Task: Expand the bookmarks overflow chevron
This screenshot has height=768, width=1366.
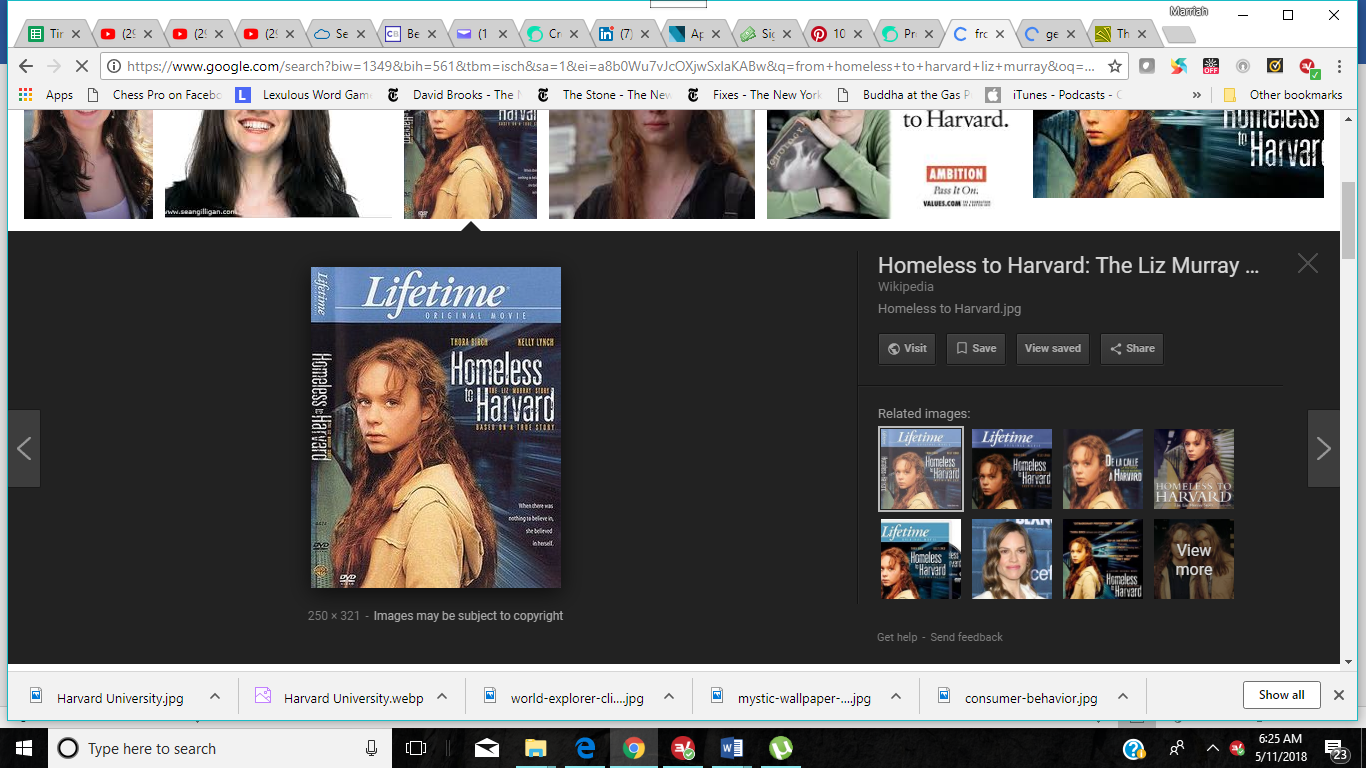Action: tap(1196, 95)
